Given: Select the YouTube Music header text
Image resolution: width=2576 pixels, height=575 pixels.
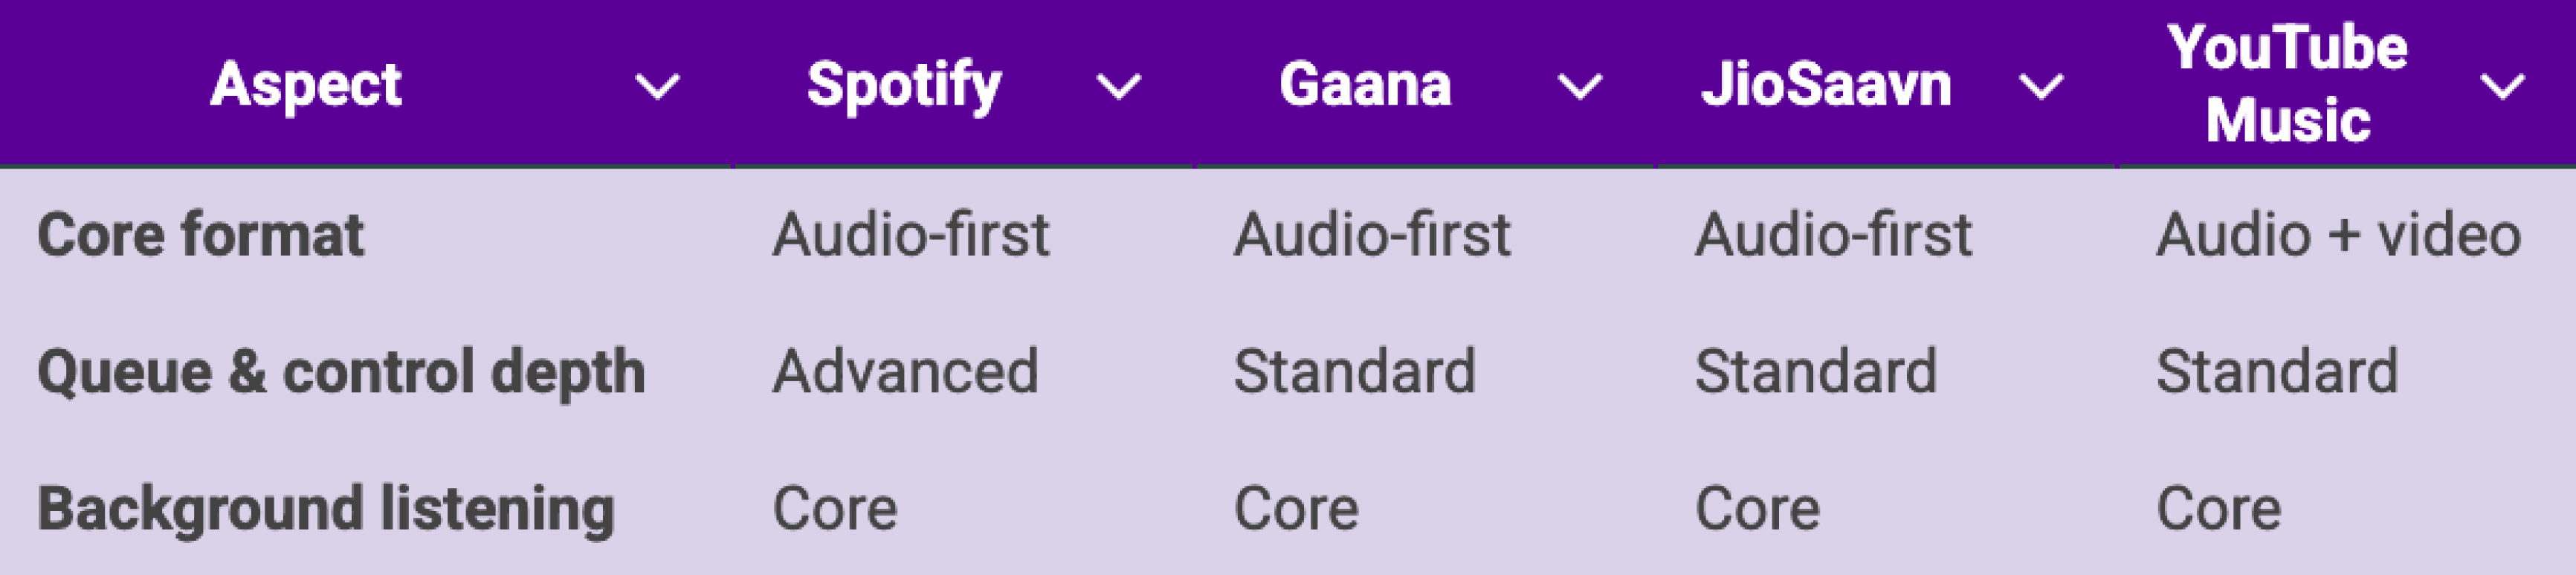Looking at the screenshot, I should 2288,84.
